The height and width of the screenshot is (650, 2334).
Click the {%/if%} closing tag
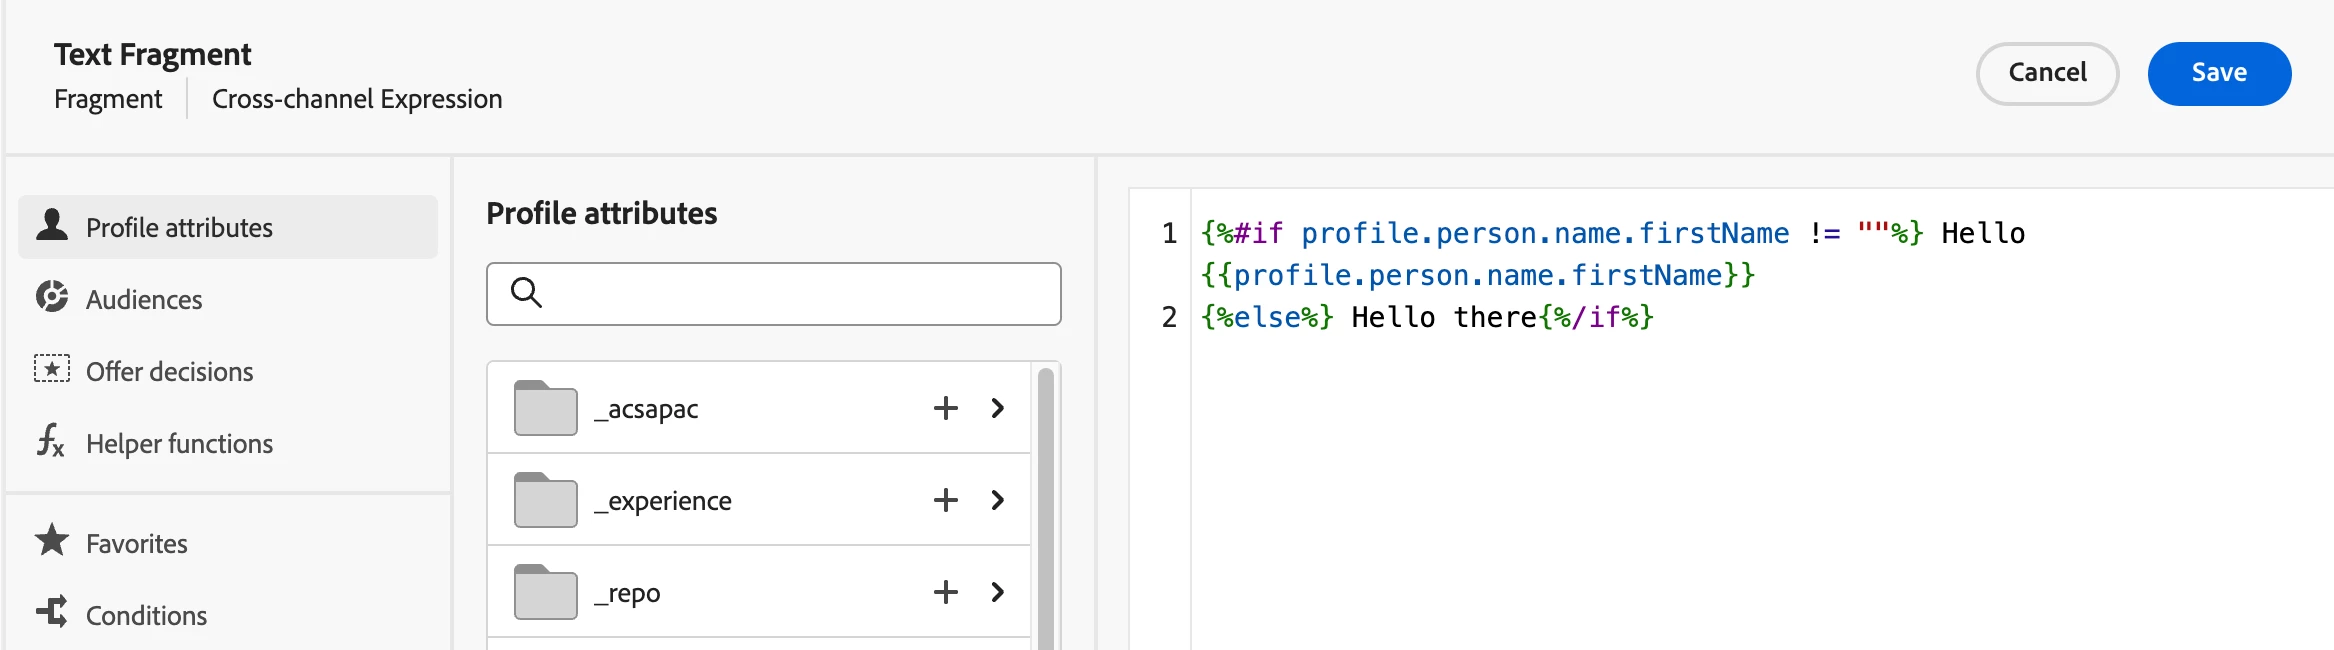(x=1597, y=317)
